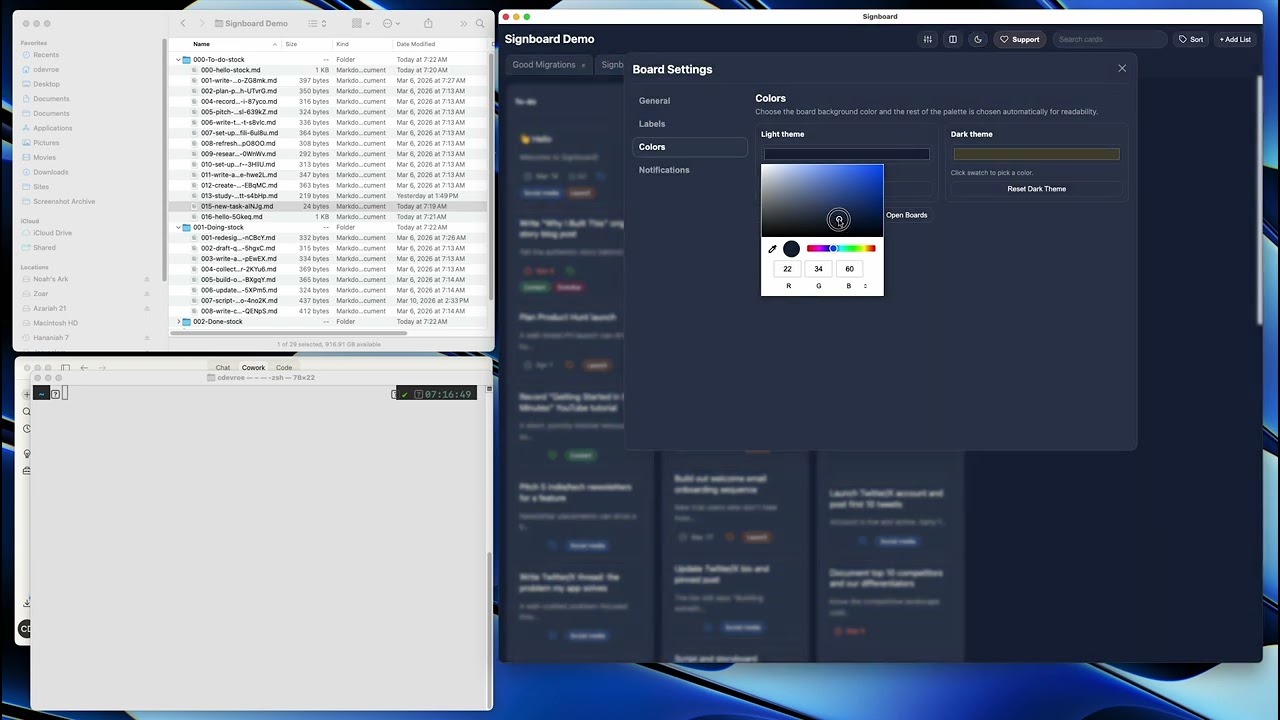Switch to the Code tab in Claude window
This screenshot has height=720, width=1280.
click(284, 368)
